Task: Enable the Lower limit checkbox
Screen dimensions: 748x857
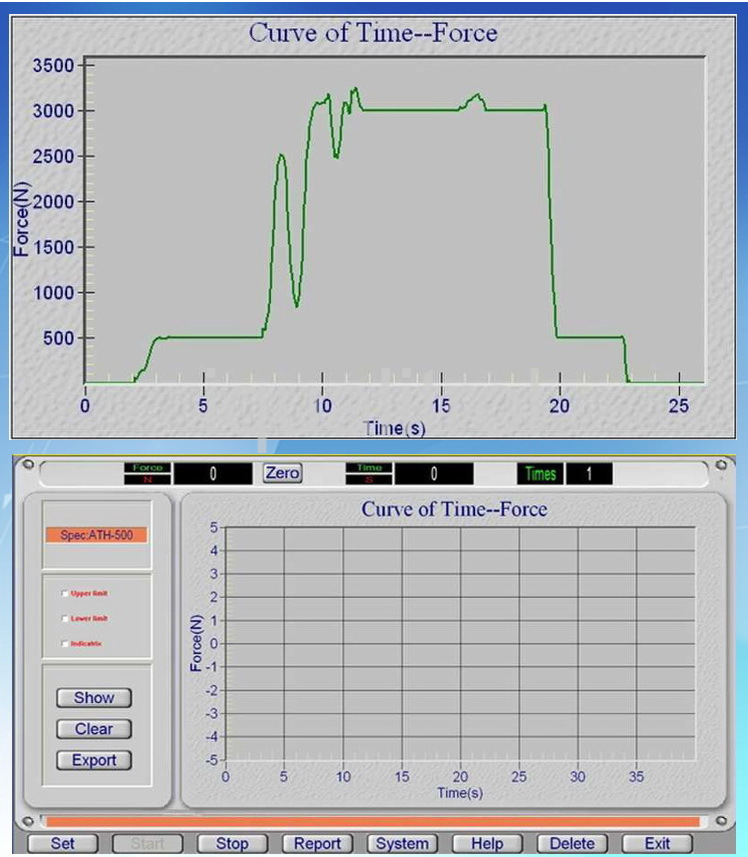Action: tap(65, 619)
